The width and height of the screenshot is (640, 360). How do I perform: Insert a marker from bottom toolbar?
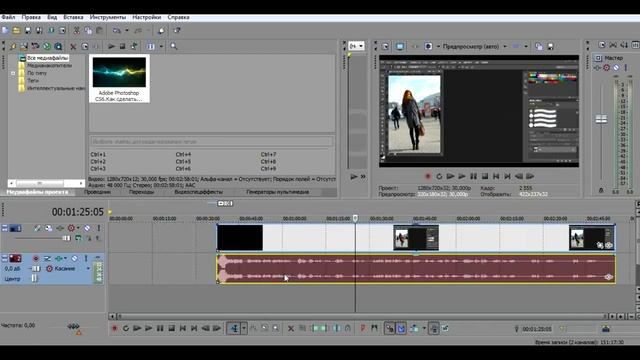point(362,328)
